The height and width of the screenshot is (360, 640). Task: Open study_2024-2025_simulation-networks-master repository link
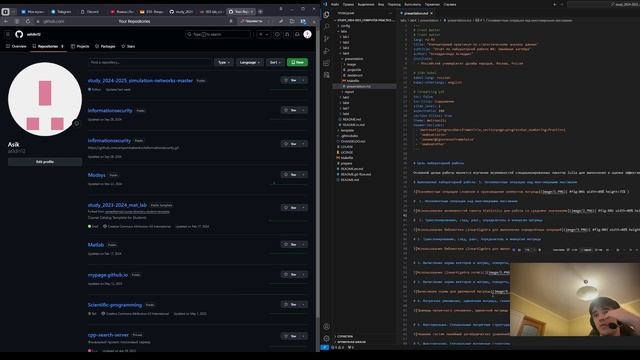140,81
